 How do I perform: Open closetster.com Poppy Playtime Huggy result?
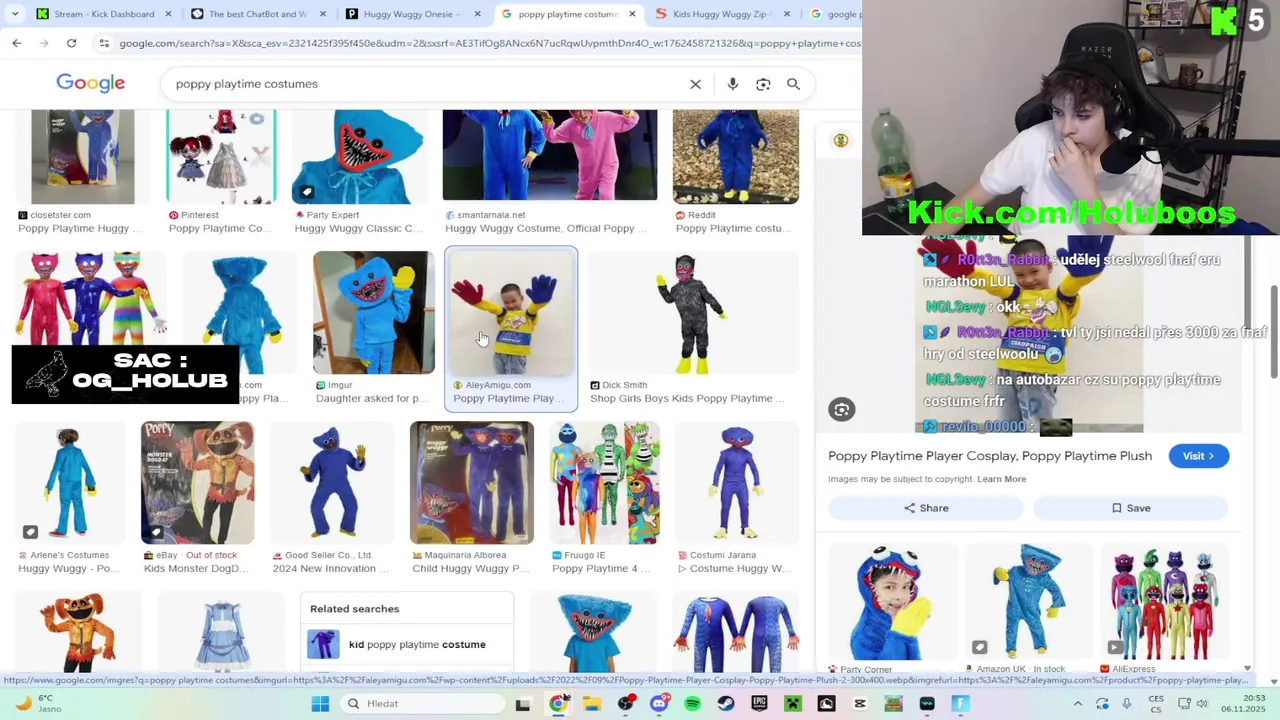pos(82,173)
